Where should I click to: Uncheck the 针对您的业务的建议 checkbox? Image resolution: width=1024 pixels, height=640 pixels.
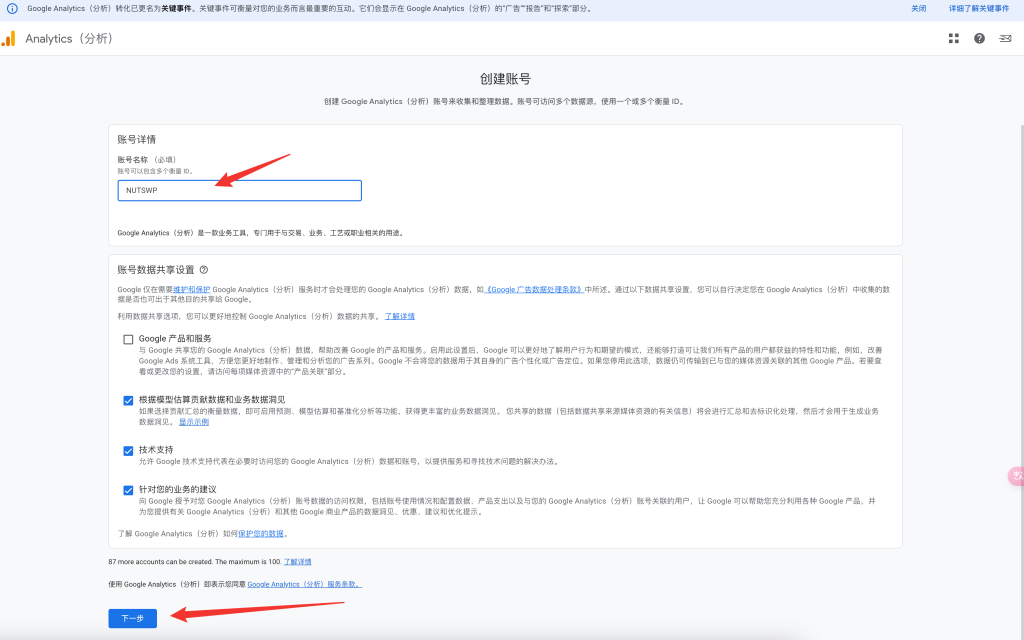pyautogui.click(x=128, y=490)
